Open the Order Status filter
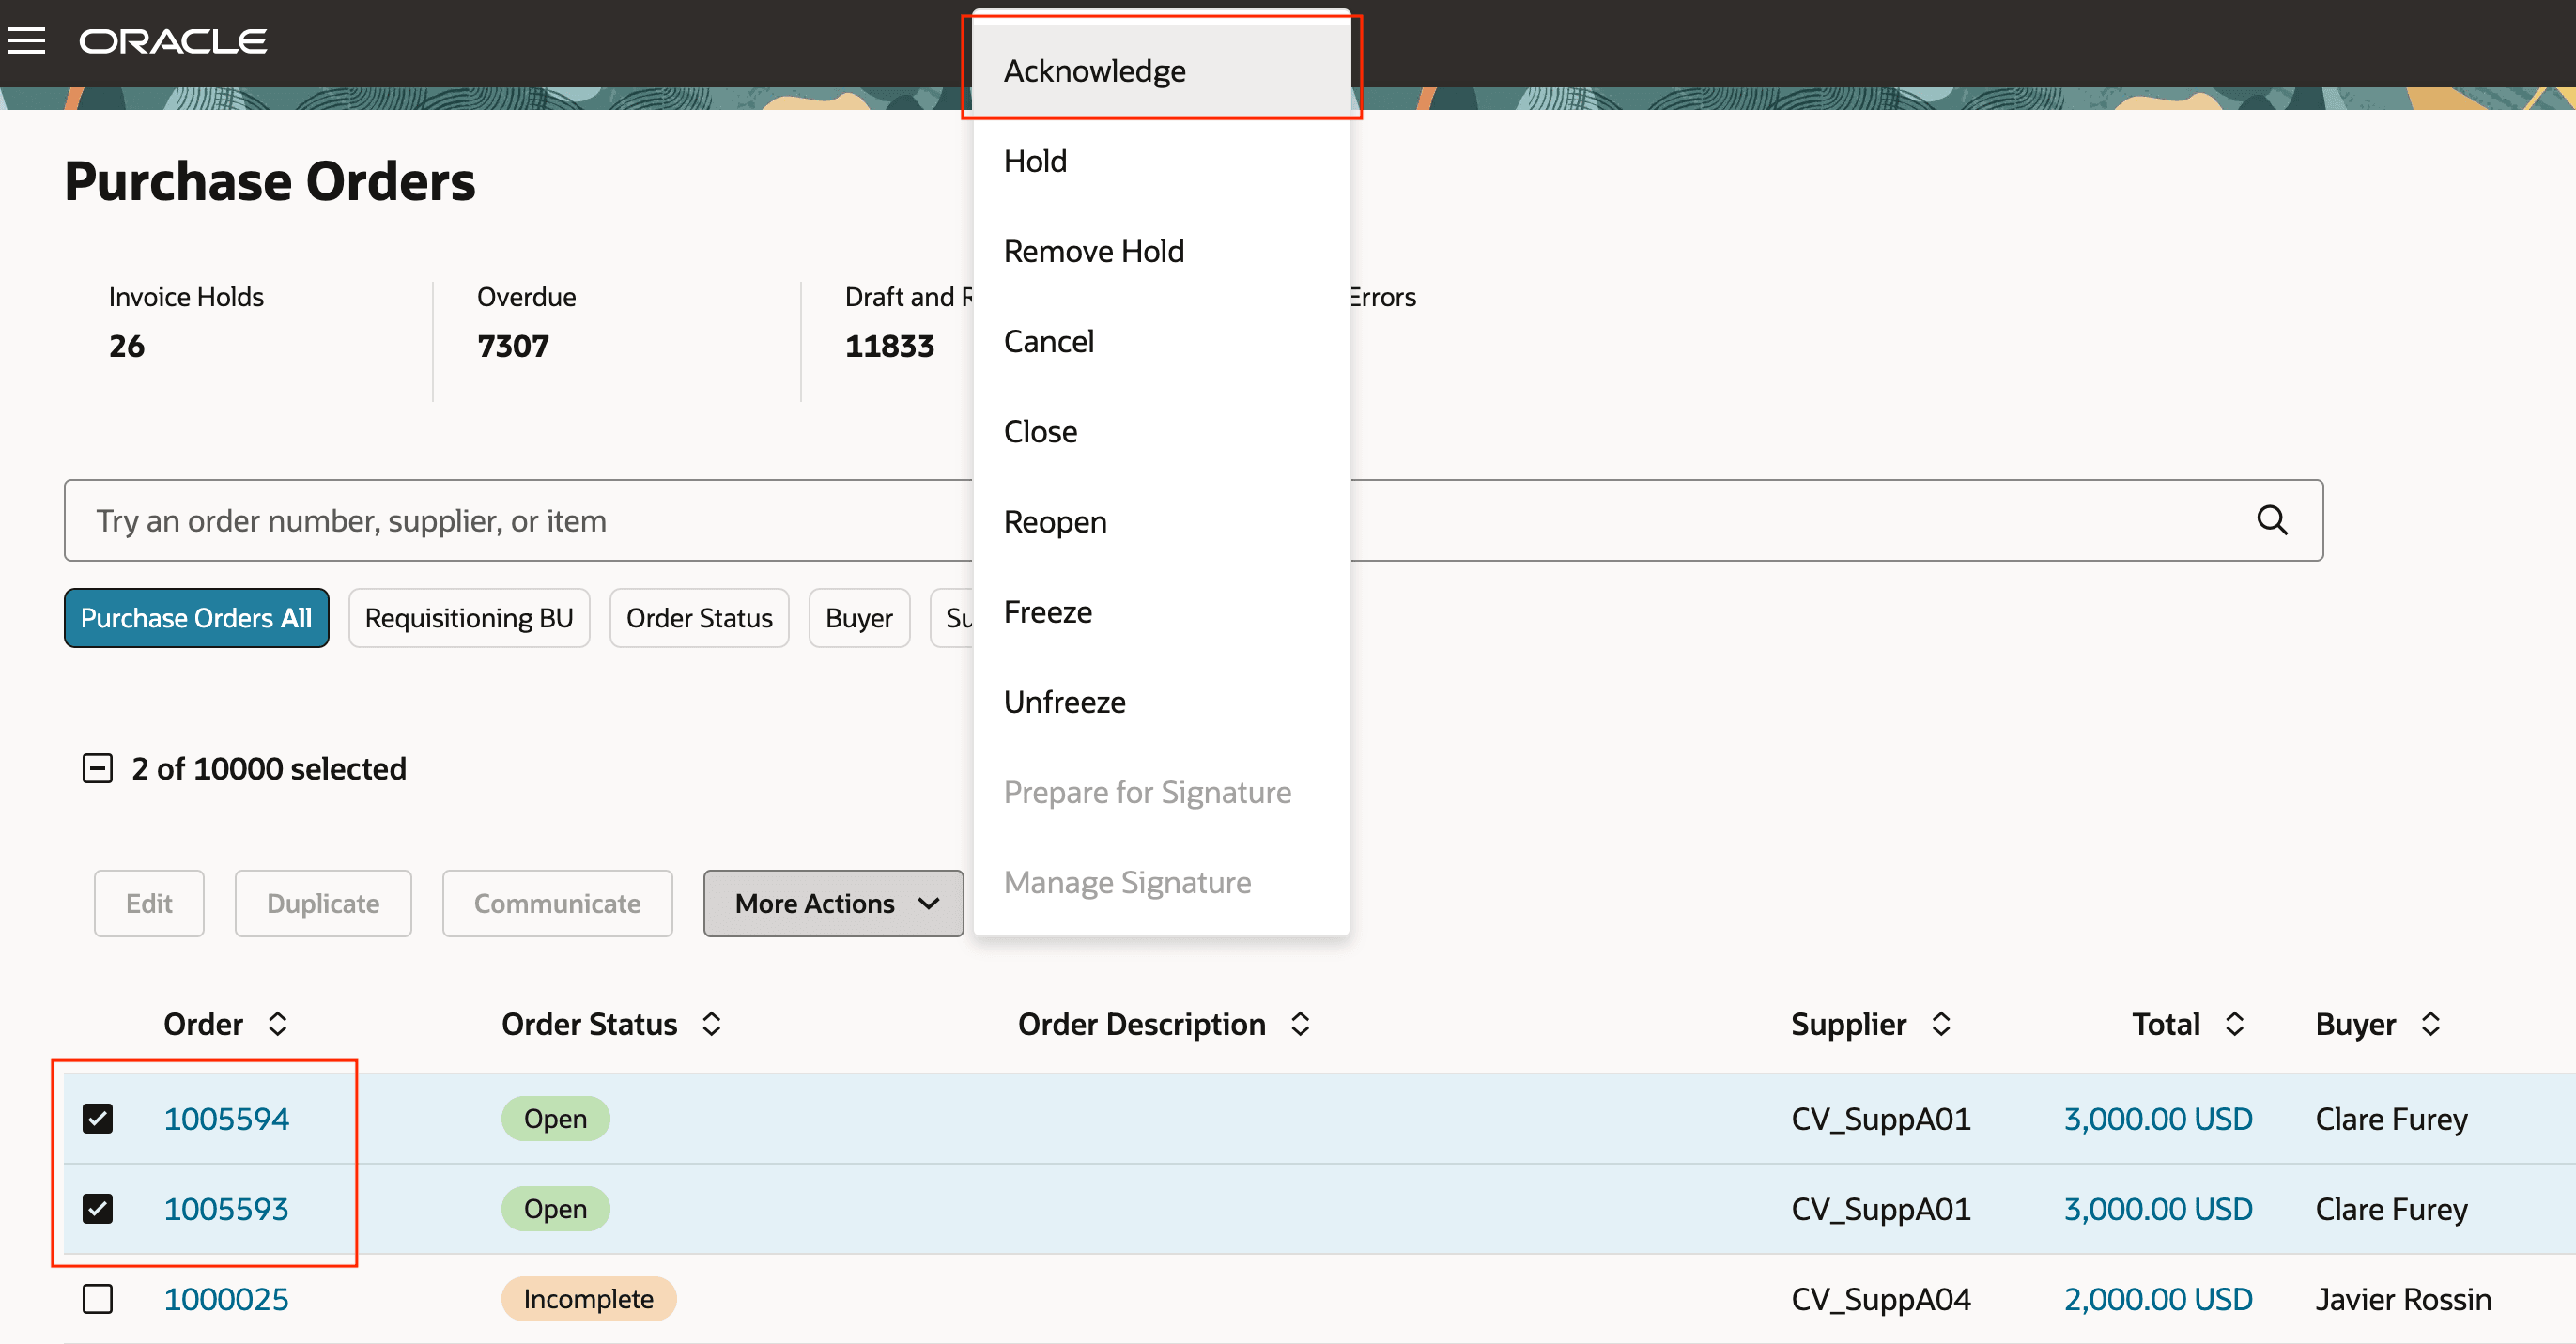The image size is (2576, 1344). [x=698, y=617]
